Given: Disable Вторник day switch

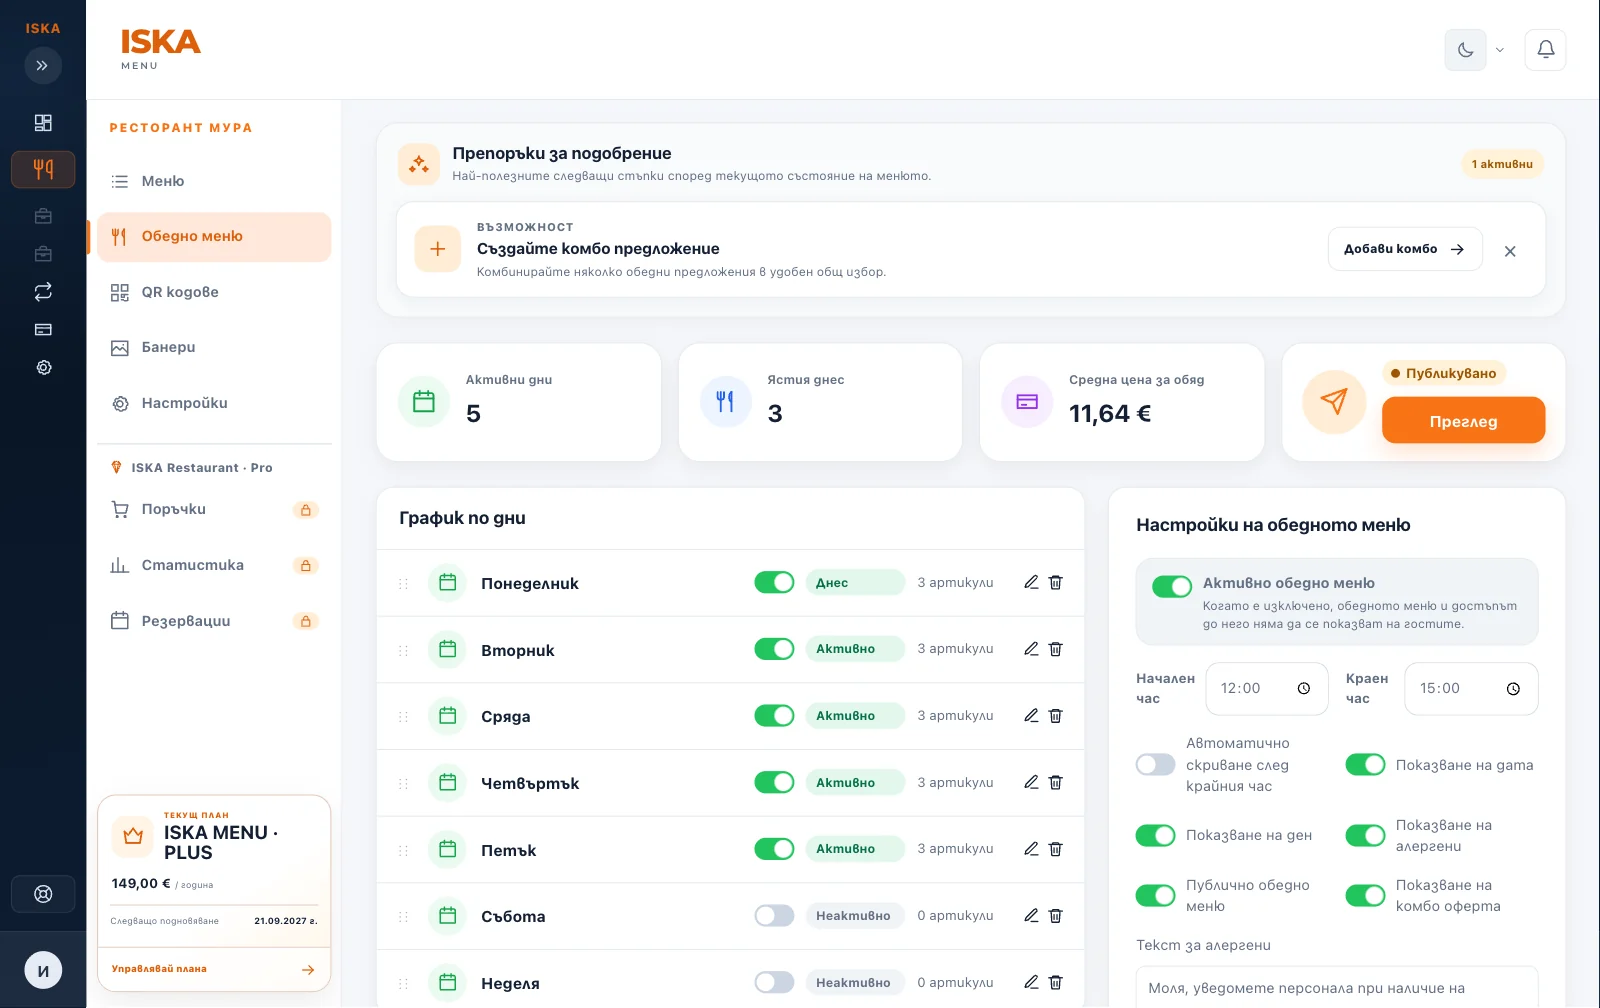Looking at the screenshot, I should tap(774, 649).
